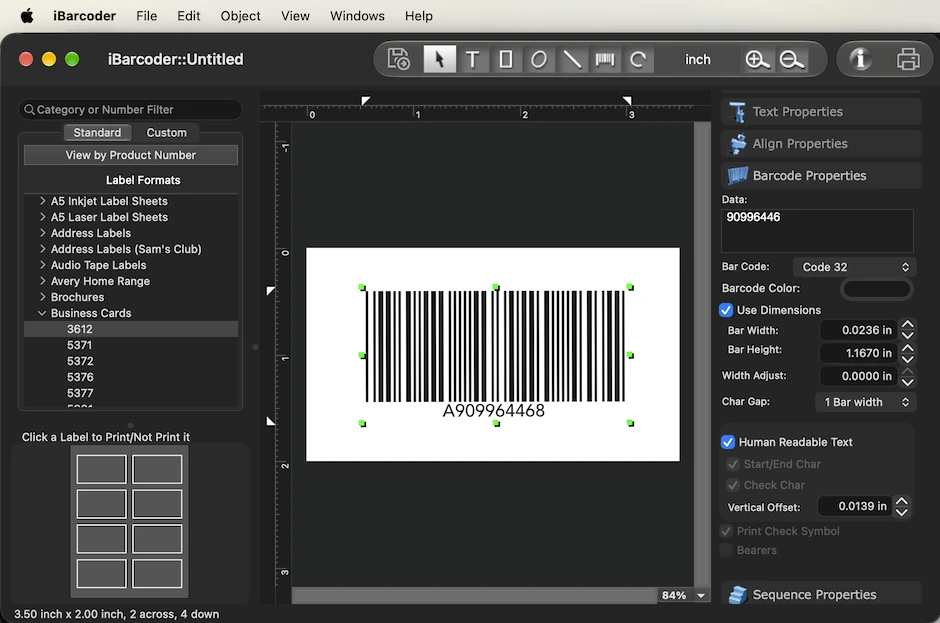Expand Avery Home Range

pyautogui.click(x=43, y=281)
